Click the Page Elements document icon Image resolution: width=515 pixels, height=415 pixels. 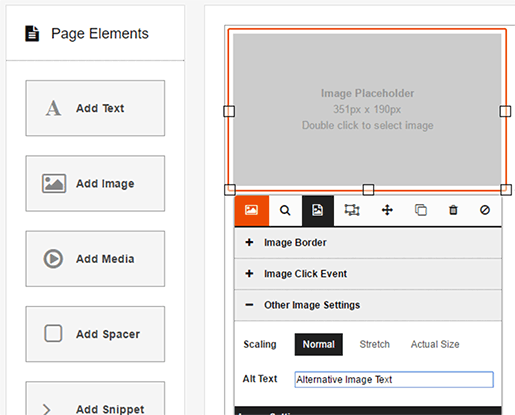[x=32, y=33]
